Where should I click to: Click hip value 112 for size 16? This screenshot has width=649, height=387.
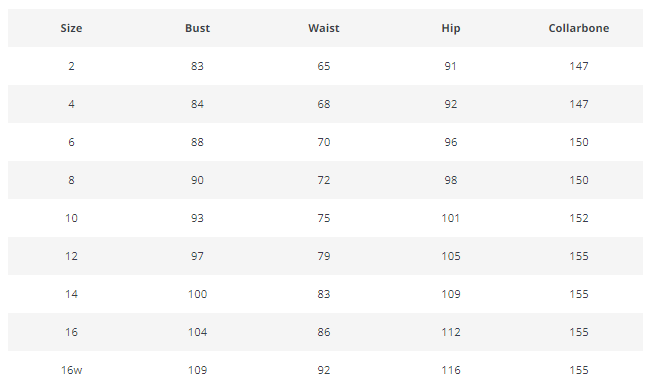[x=451, y=332]
